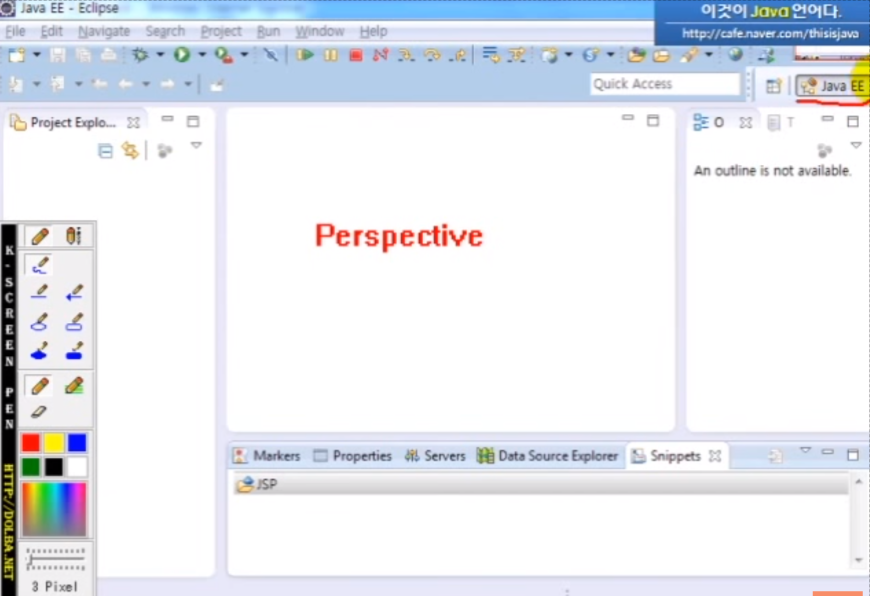Click the red Terminate stop icon

[356, 55]
